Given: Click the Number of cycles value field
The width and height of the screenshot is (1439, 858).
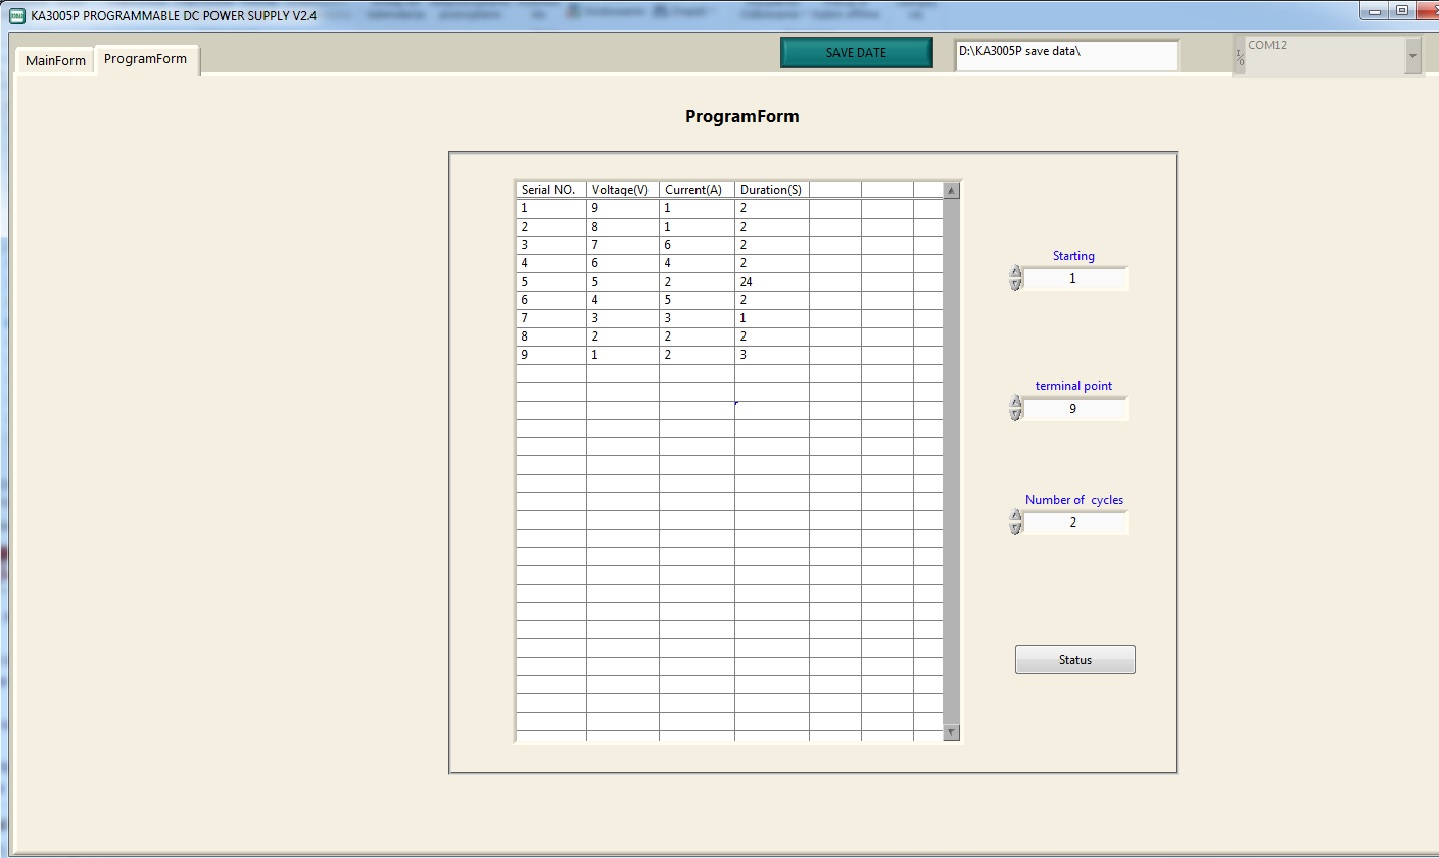Looking at the screenshot, I should [1075, 523].
